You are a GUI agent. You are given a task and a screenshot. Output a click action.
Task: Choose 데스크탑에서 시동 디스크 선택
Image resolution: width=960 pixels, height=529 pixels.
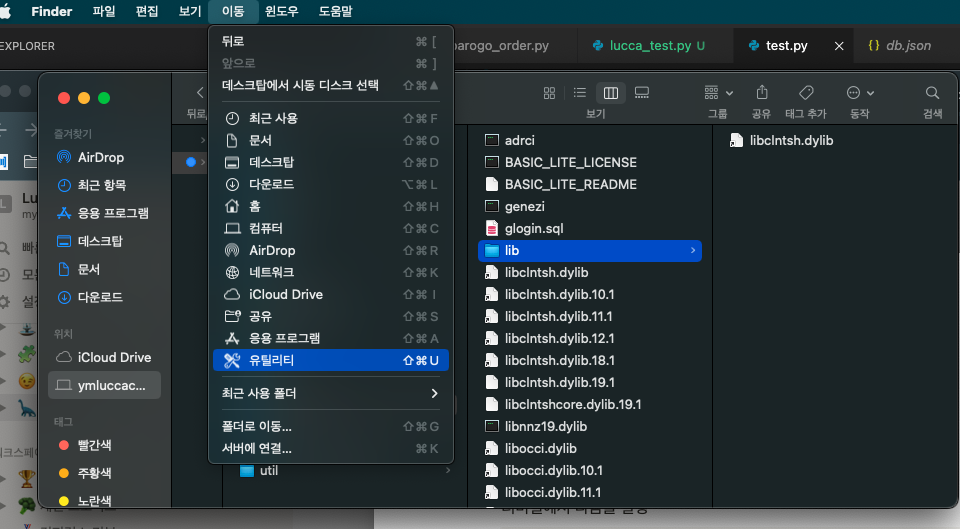331,85
